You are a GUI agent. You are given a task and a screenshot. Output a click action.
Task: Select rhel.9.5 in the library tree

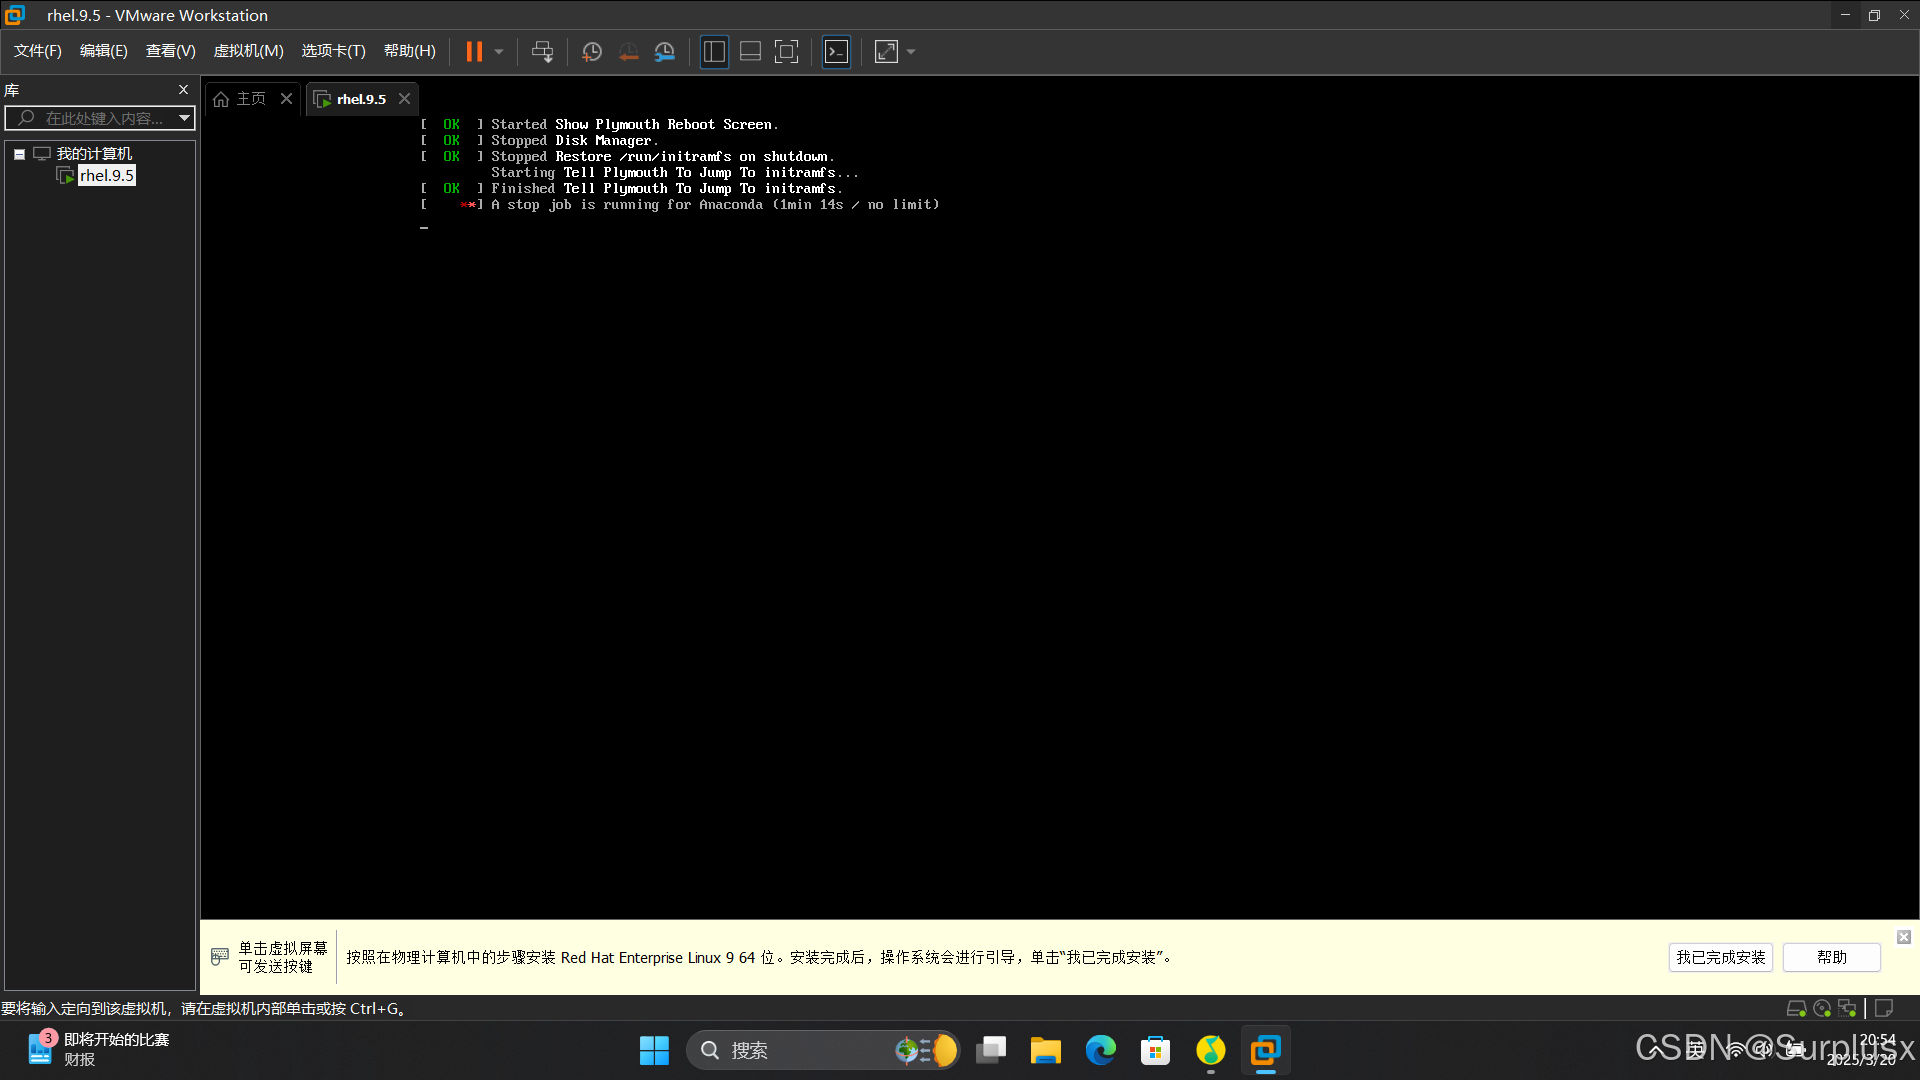tap(107, 175)
